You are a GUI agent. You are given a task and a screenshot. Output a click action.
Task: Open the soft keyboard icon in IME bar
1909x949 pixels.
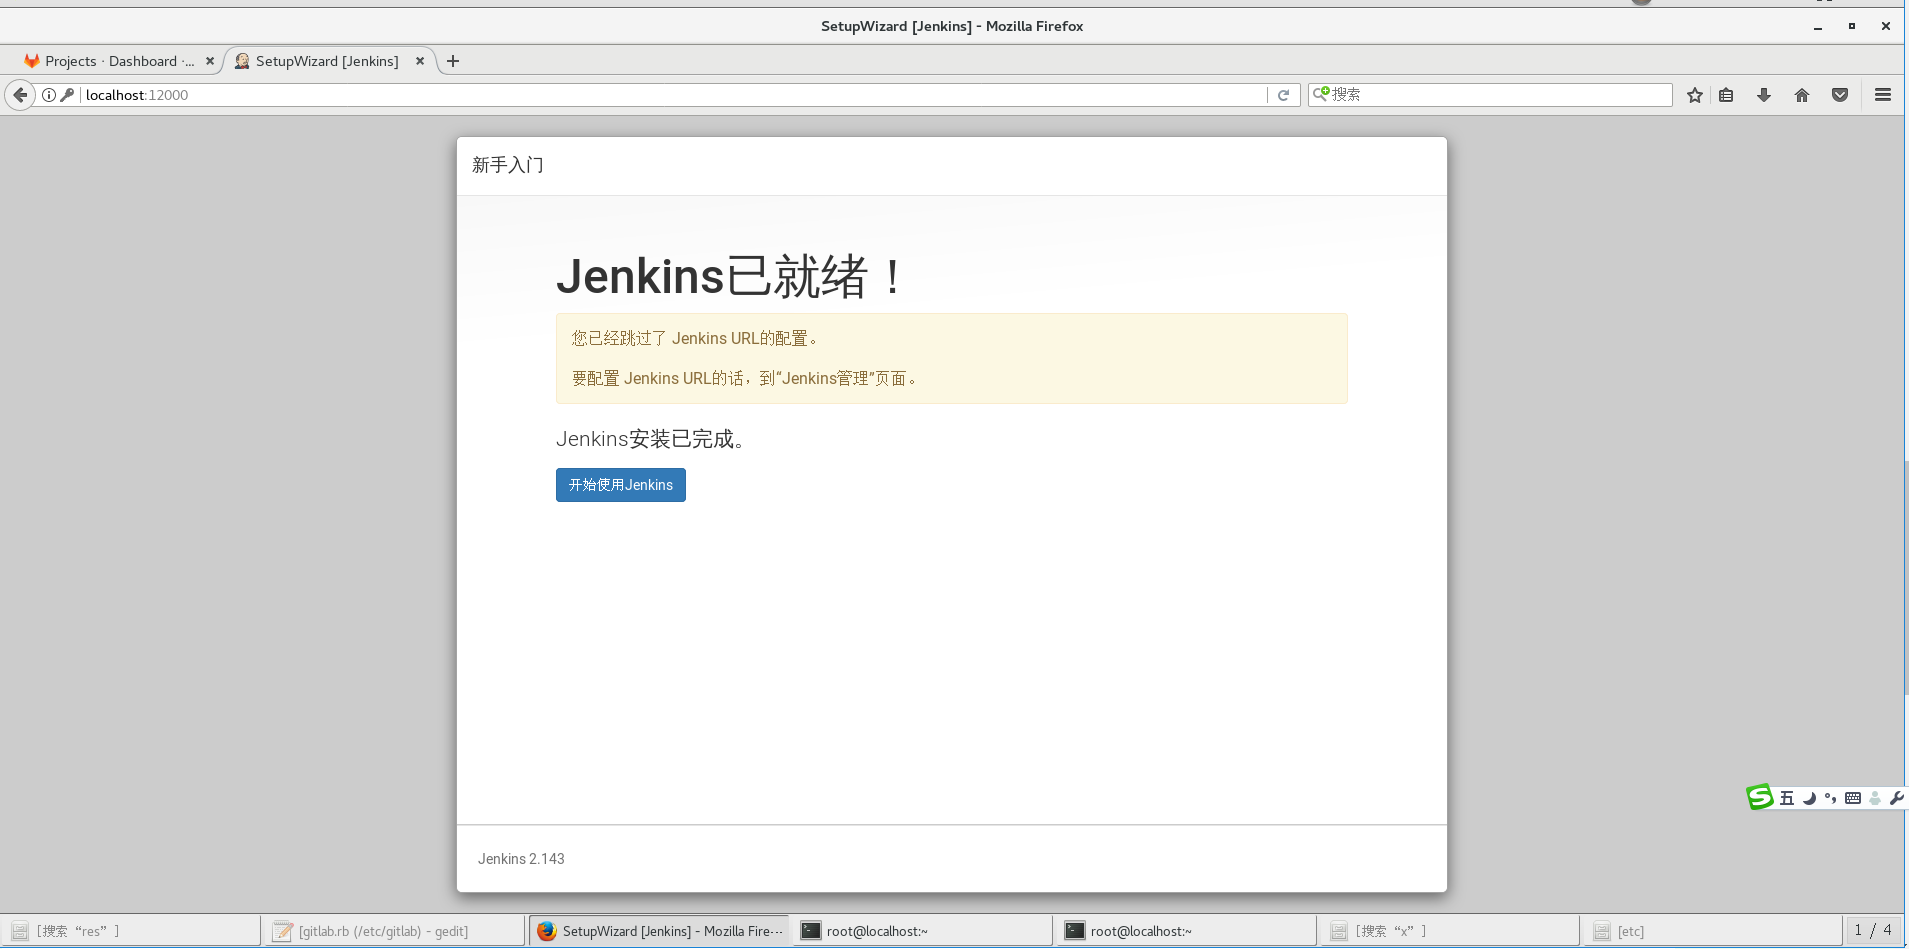coord(1853,798)
